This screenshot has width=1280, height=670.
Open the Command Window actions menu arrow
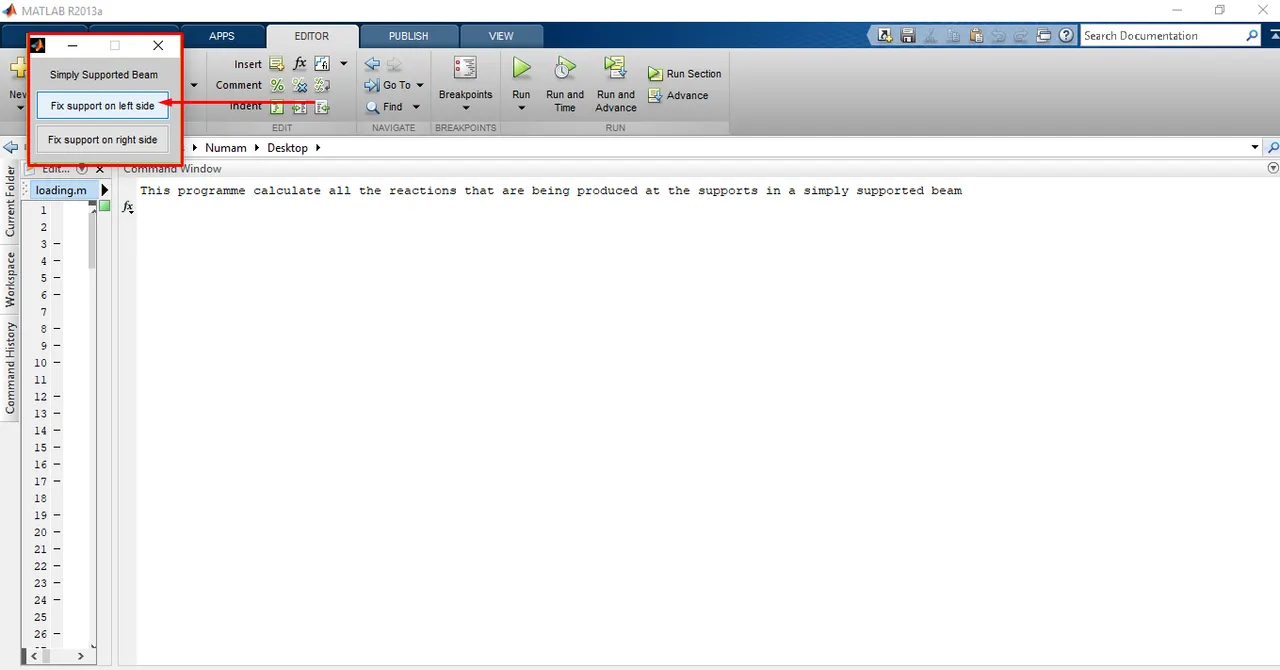1272,169
